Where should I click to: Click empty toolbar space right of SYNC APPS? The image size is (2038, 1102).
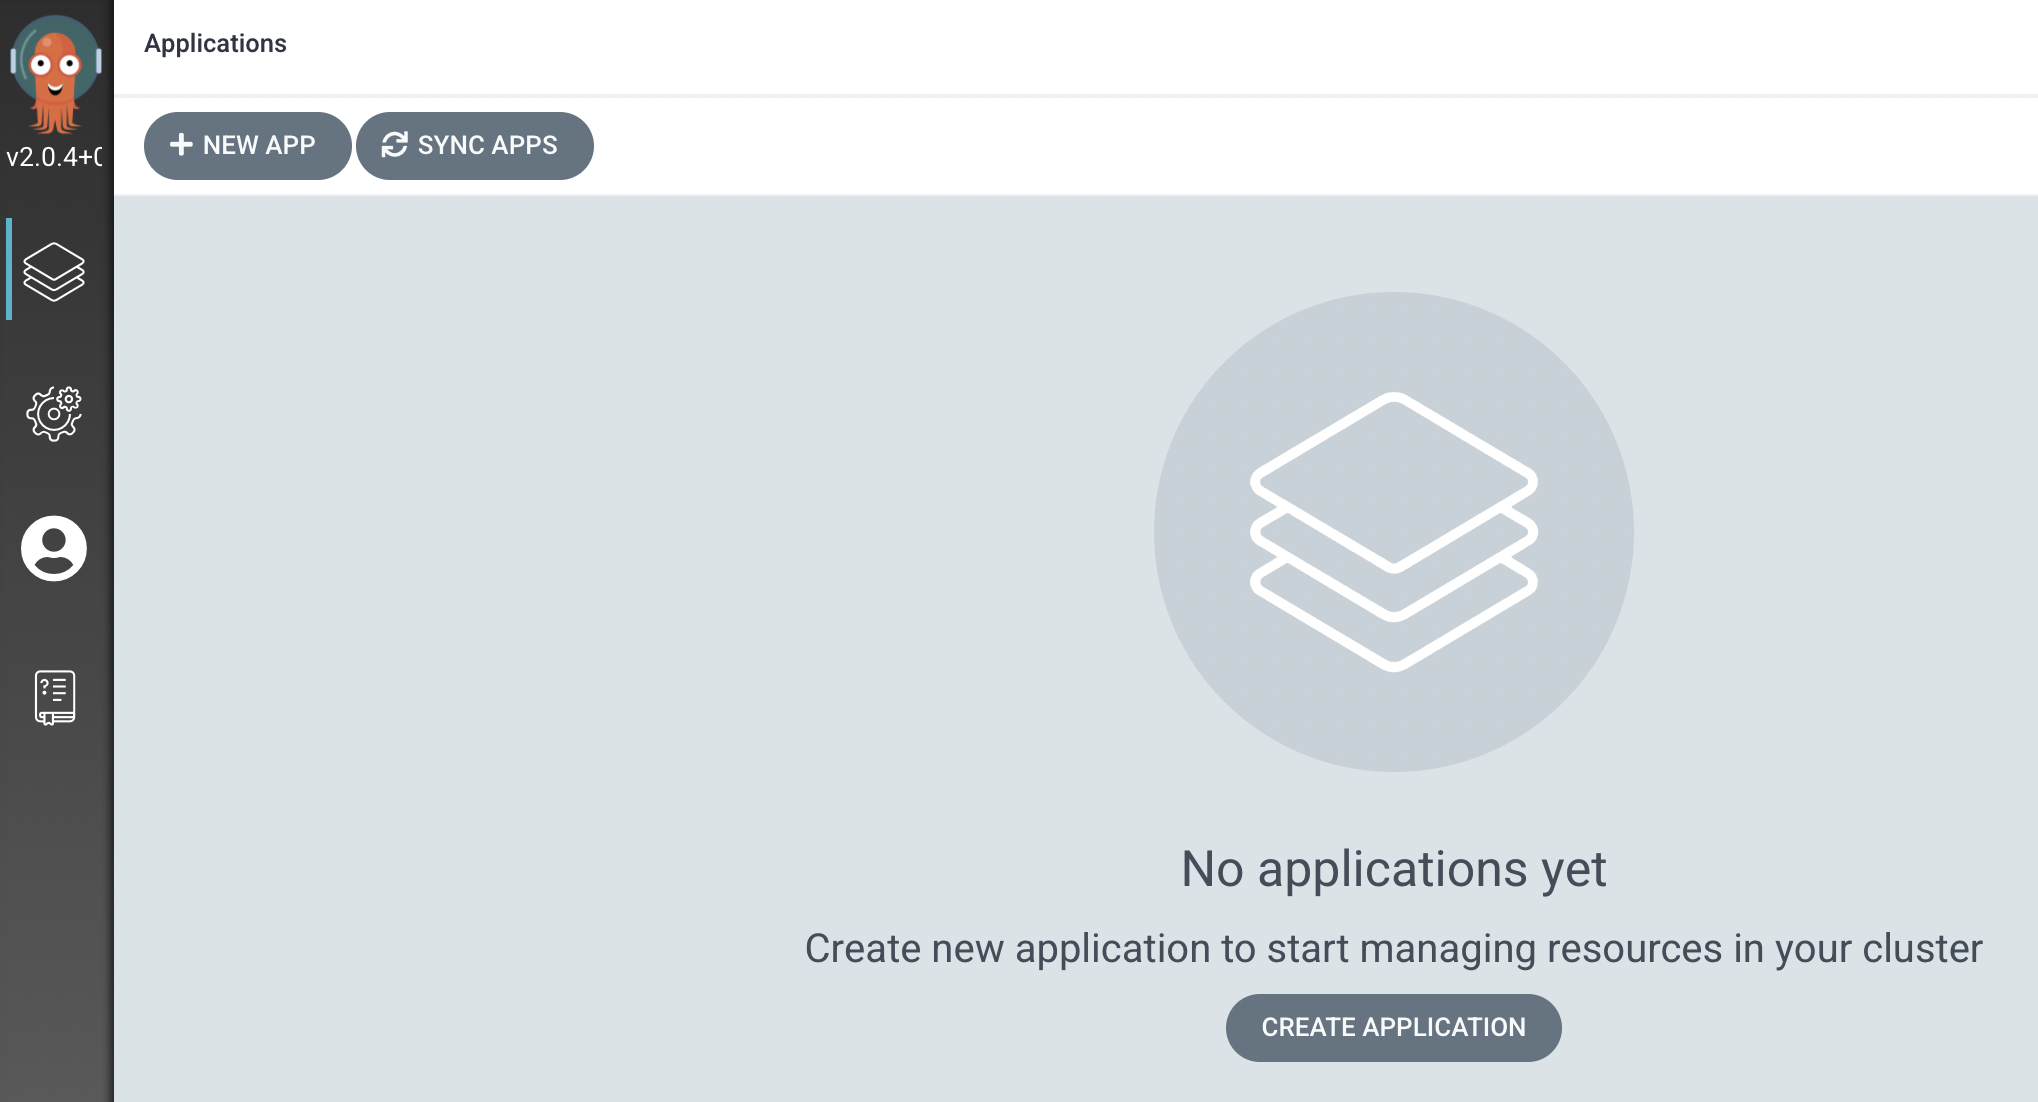point(1300,146)
